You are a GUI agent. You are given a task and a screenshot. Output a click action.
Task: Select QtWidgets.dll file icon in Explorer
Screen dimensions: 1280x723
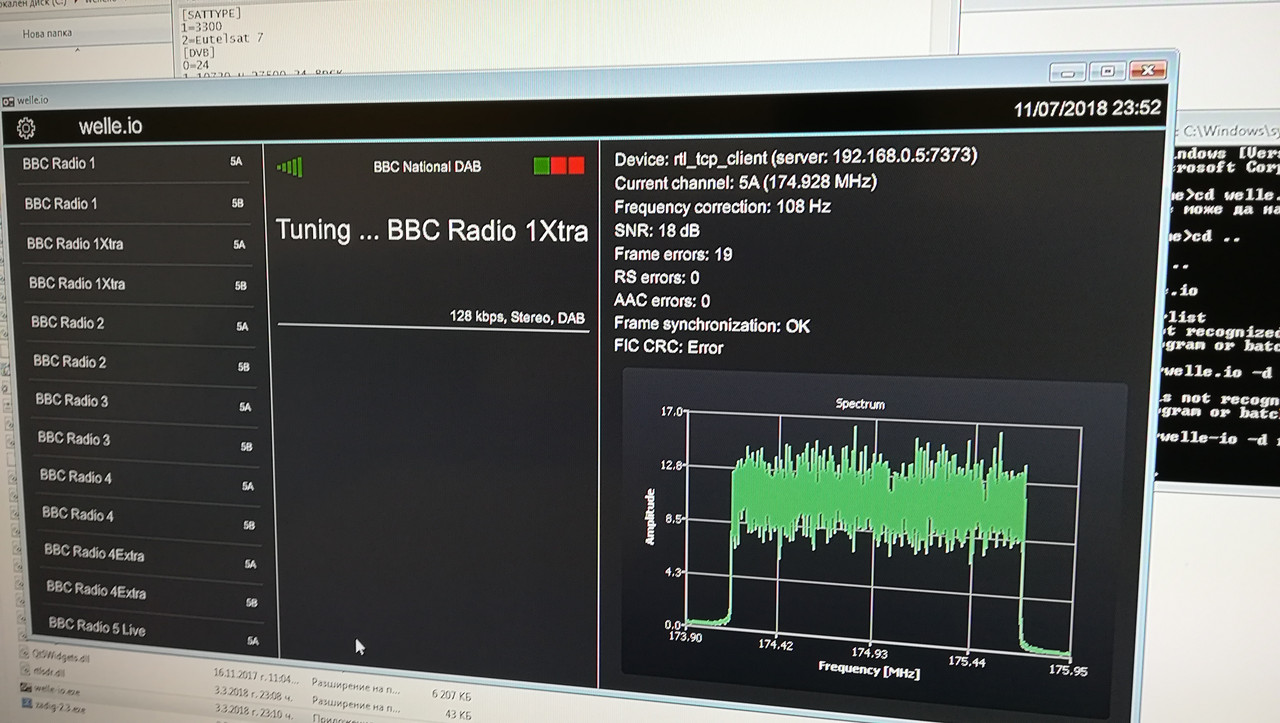(23, 654)
